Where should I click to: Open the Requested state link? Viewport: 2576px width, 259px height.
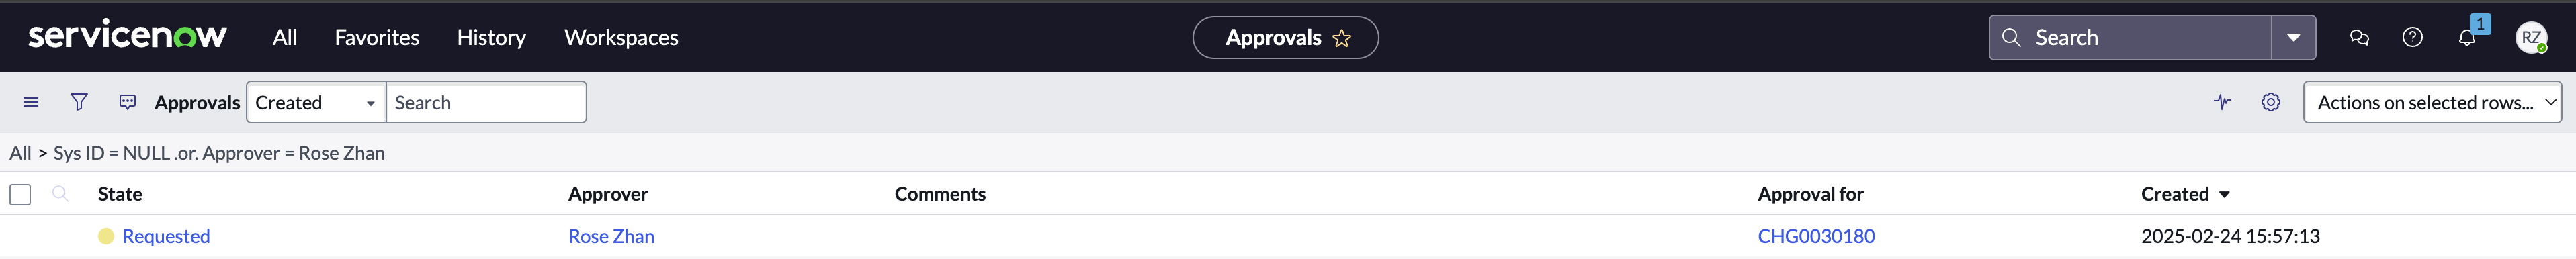pos(166,236)
